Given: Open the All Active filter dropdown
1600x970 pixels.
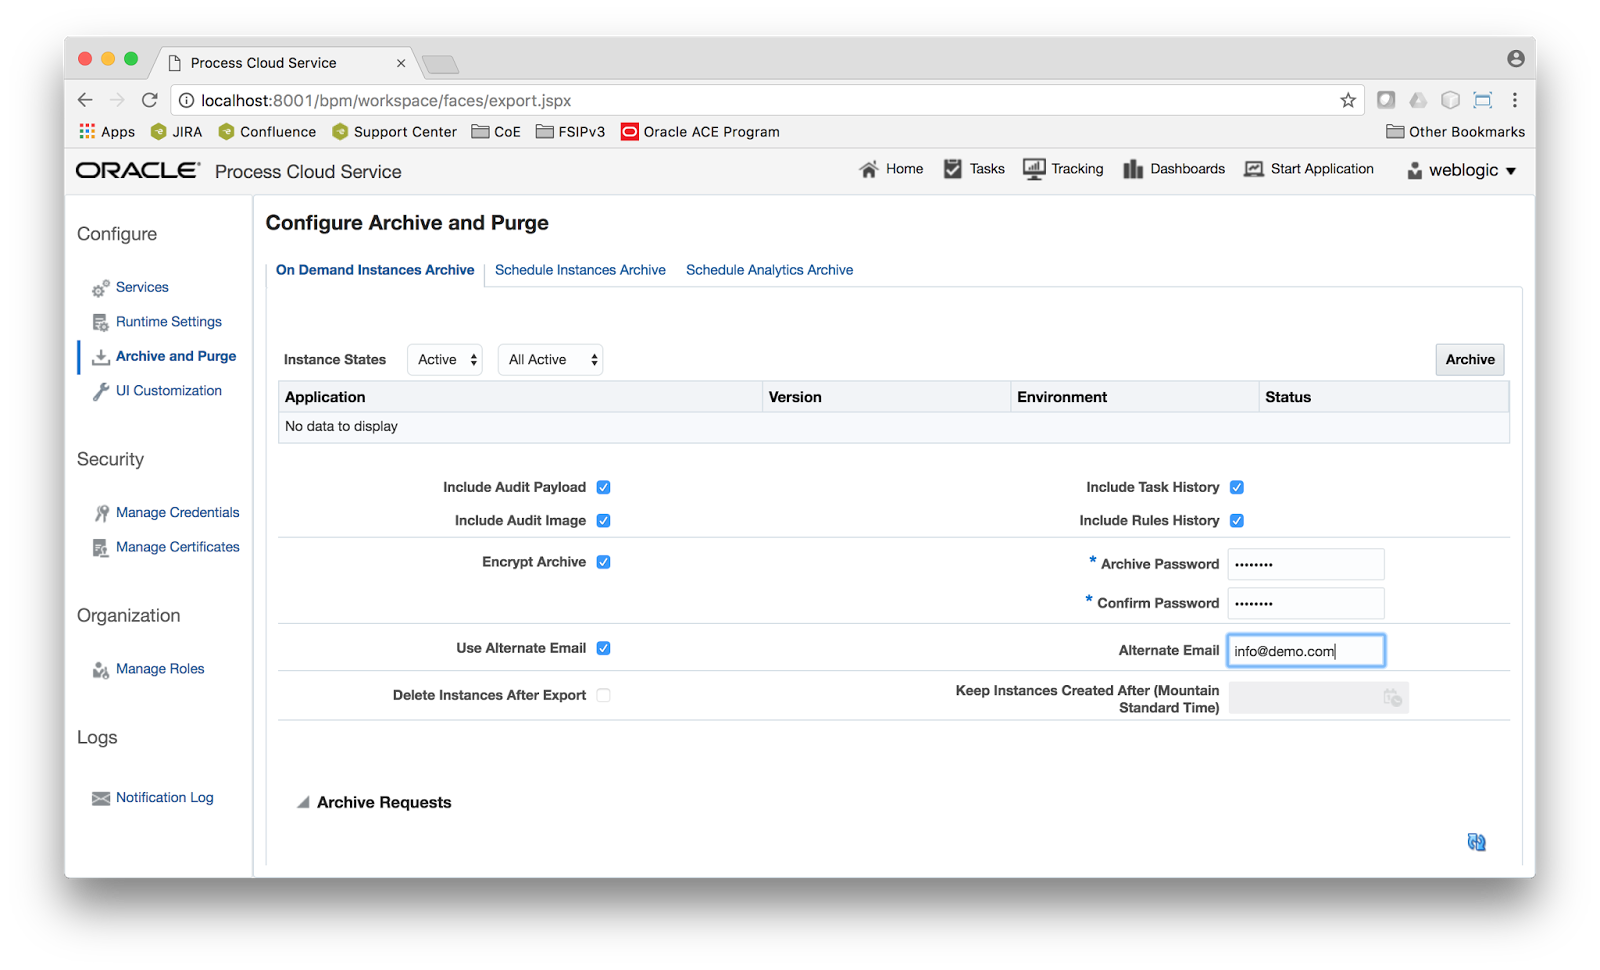Looking at the screenshot, I should [x=549, y=359].
